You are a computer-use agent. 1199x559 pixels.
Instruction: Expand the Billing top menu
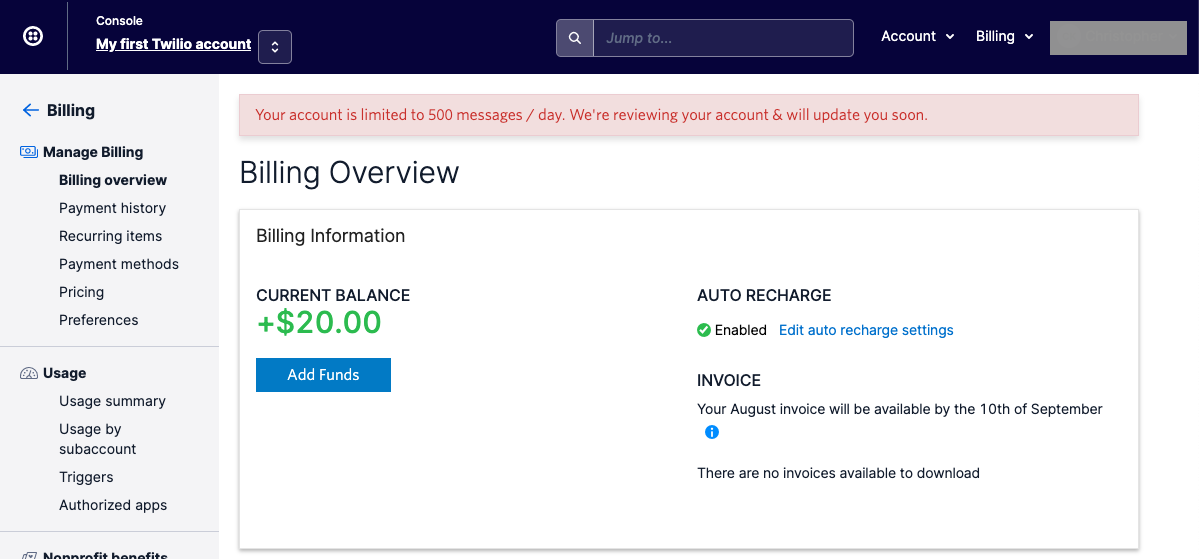1005,36
